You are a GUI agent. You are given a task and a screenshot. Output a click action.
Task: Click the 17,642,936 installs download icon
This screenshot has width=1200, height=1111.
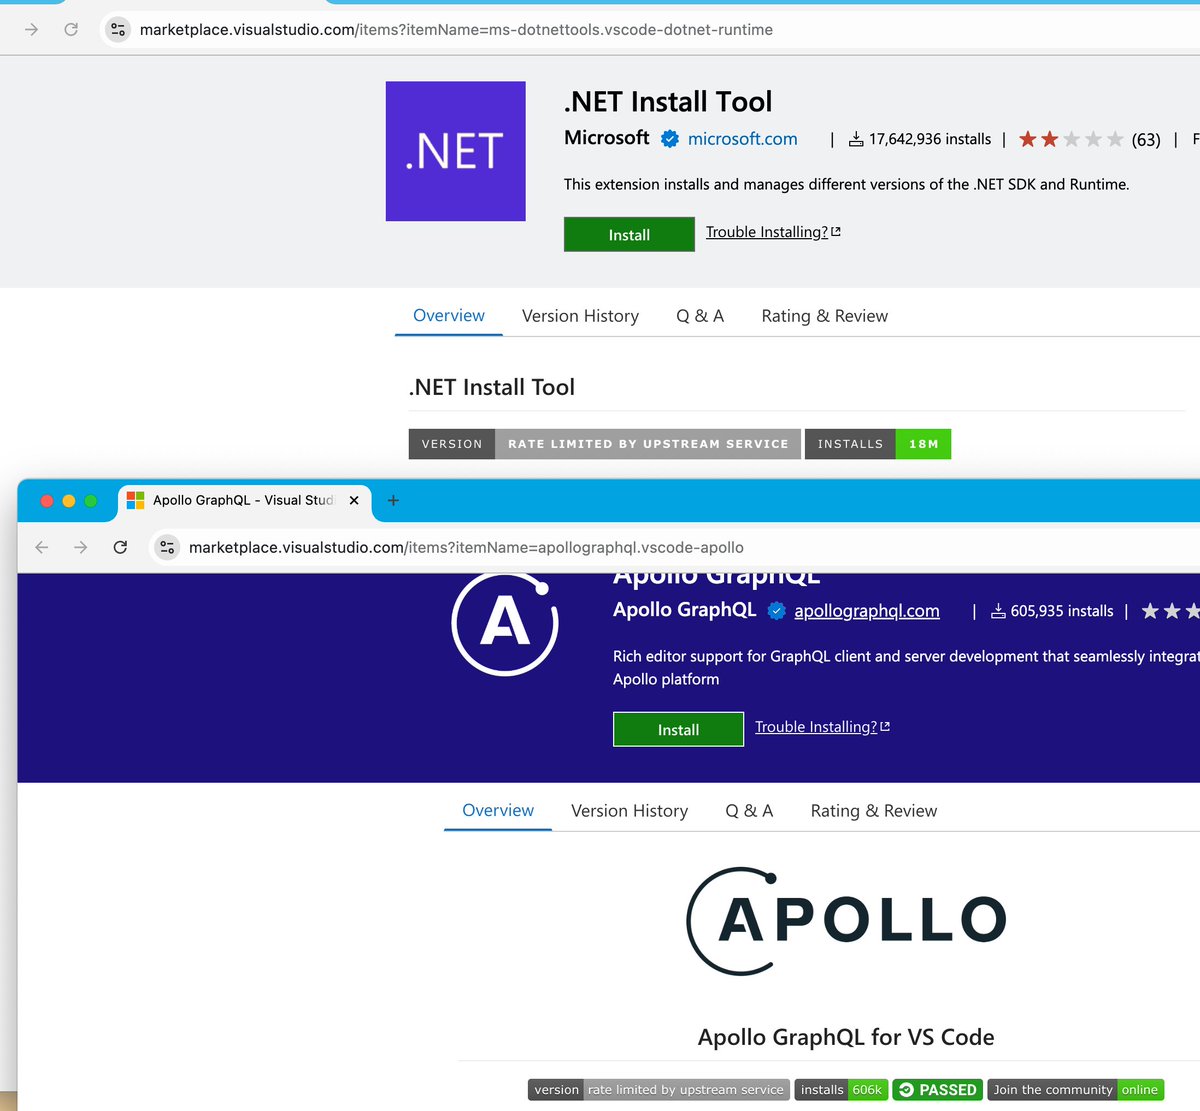click(856, 139)
